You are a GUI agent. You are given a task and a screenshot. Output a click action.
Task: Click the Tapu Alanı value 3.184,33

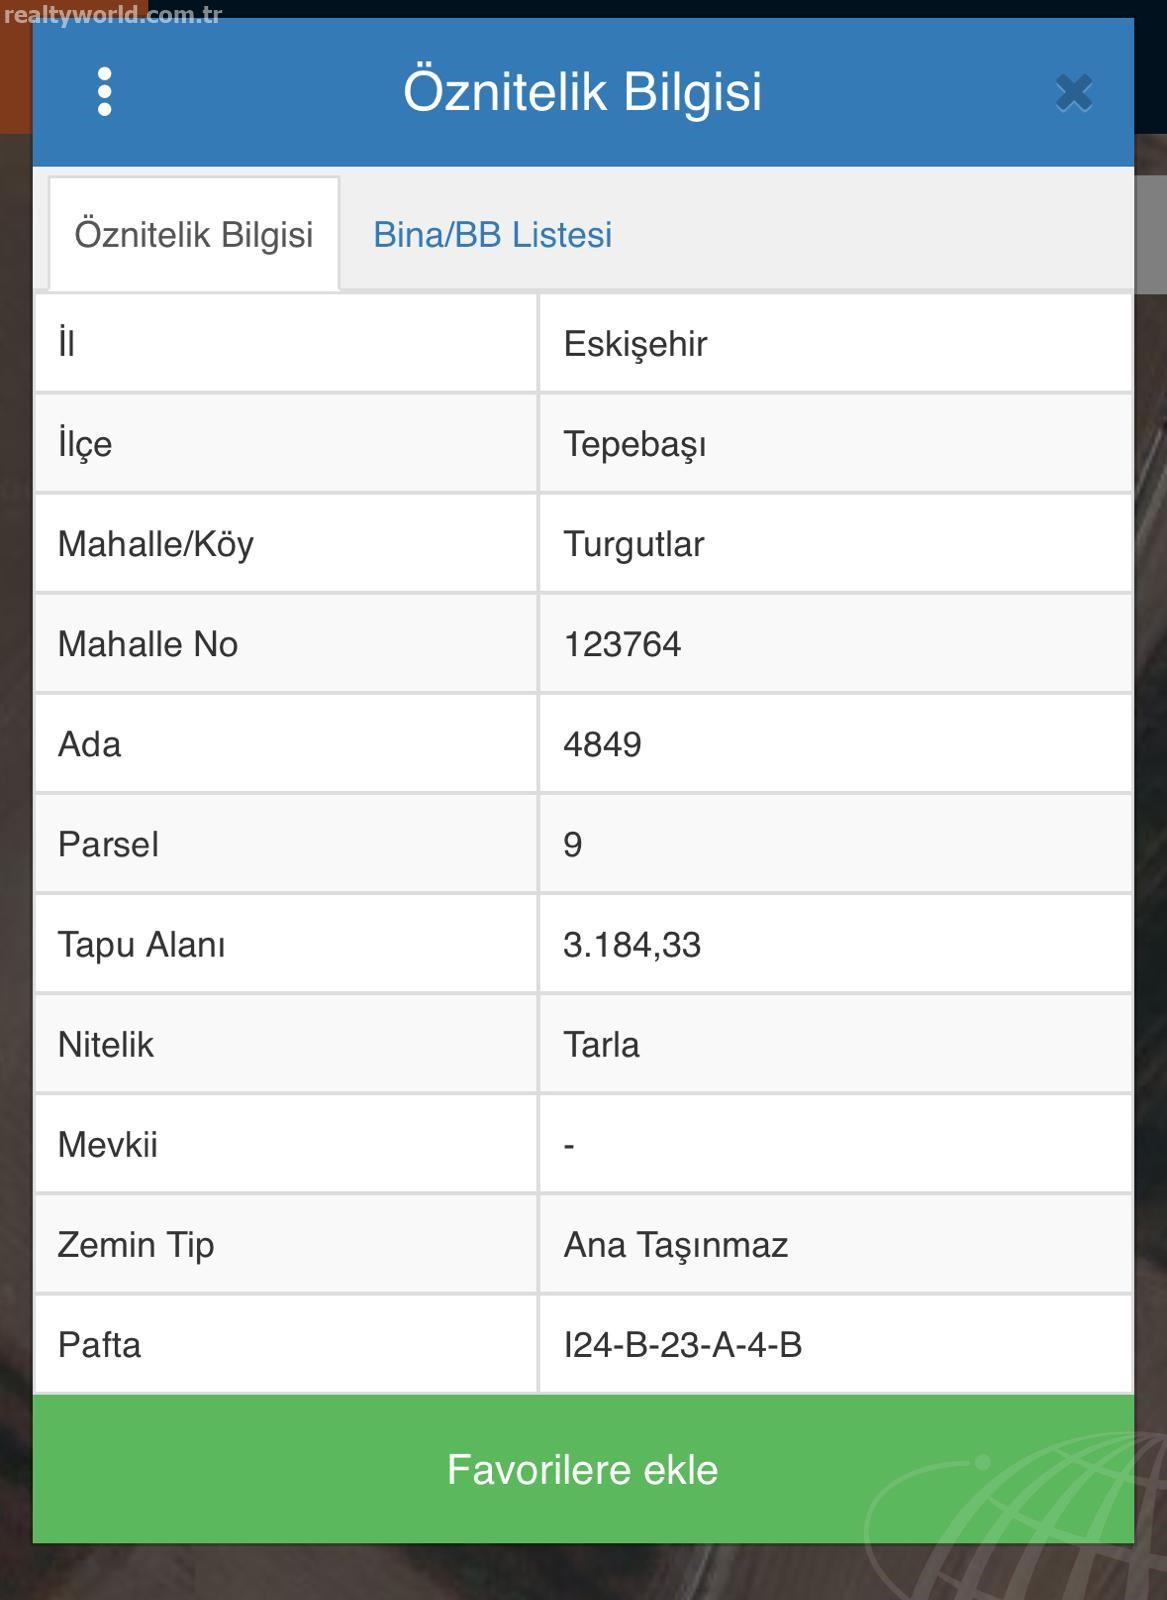(632, 944)
